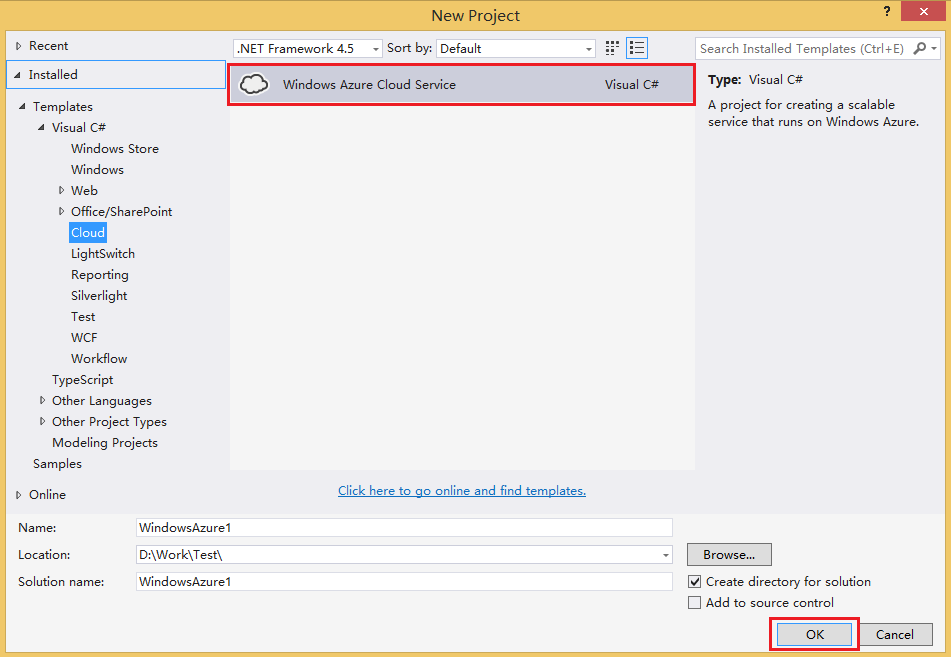Expand the Recent section
This screenshot has height=657, width=951.
coord(18,46)
